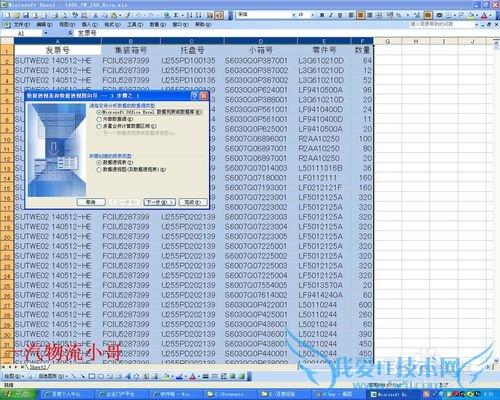Open the Paste options dropdown arrow
The image size is (500, 400).
click(x=120, y=15)
